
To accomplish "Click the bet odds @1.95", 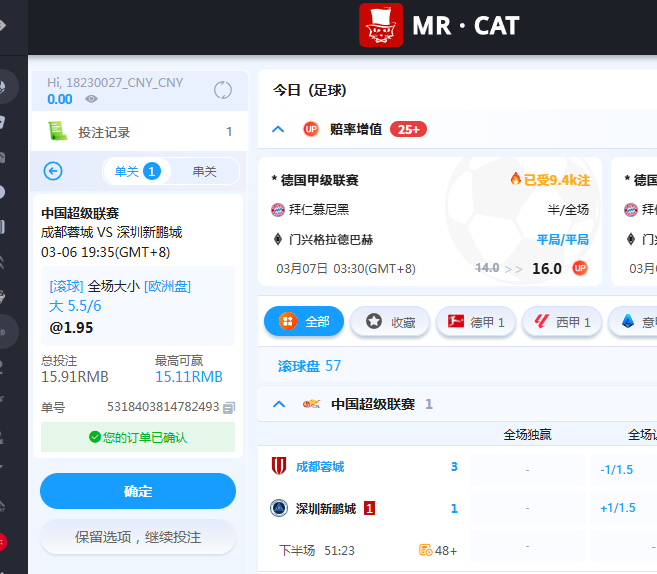I will point(71,328).
